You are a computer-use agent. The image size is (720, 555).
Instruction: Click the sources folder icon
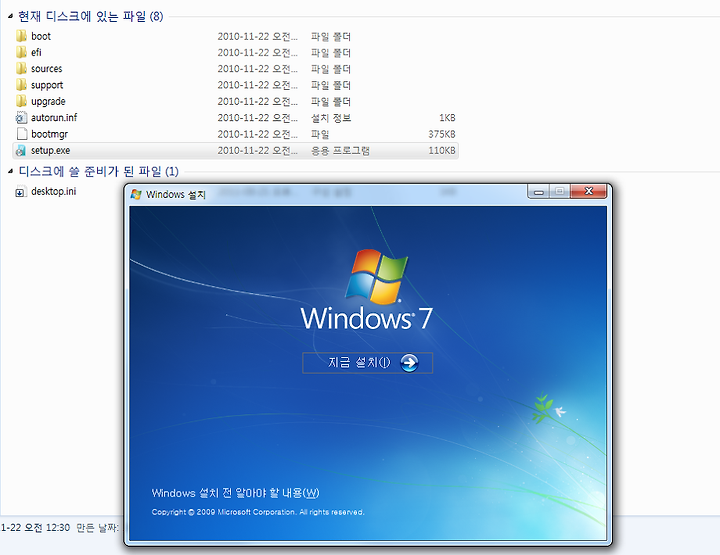click(x=21, y=68)
